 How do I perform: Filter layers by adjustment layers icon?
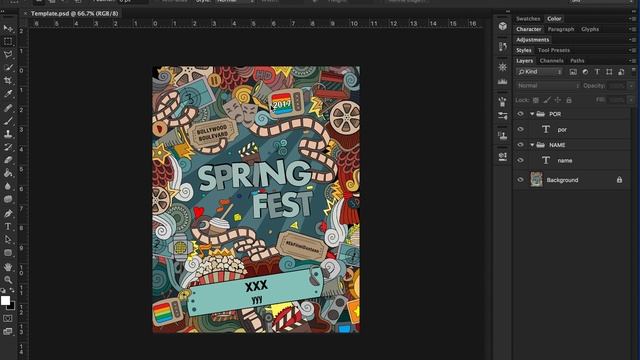tap(585, 72)
